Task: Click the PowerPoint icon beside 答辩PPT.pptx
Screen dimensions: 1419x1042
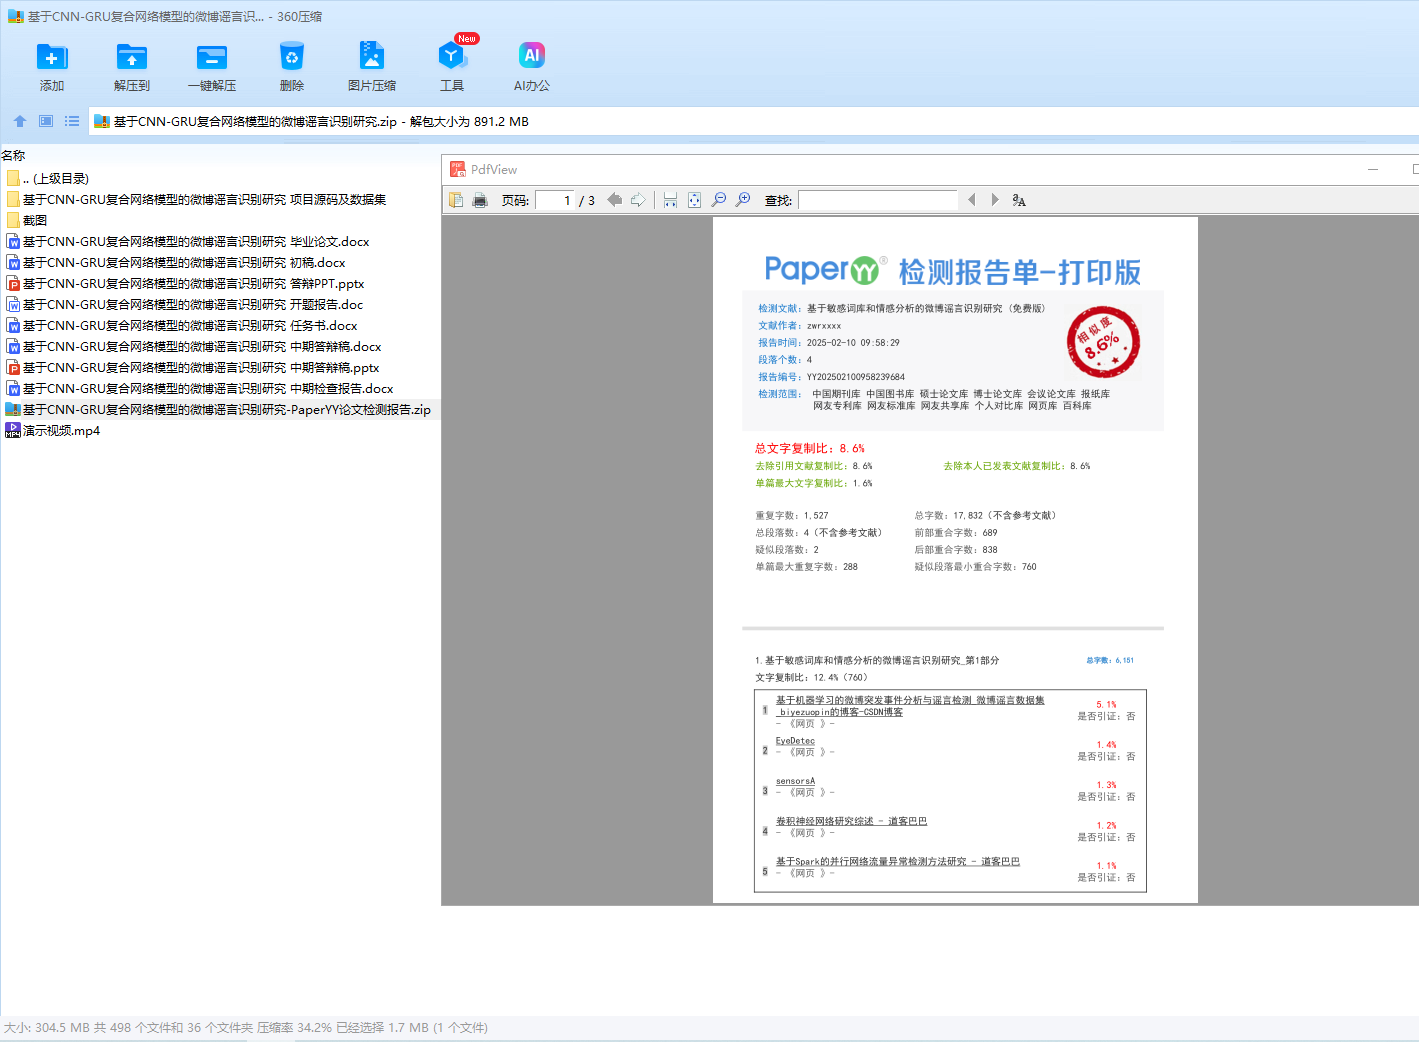Action: (x=13, y=283)
